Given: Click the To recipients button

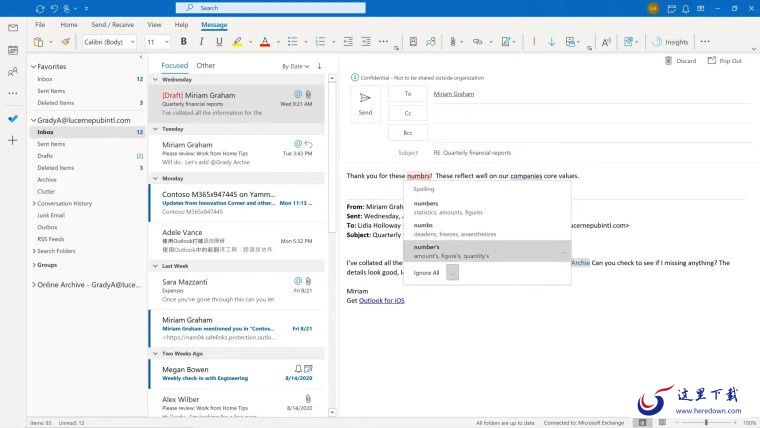Looking at the screenshot, I should pyautogui.click(x=408, y=94).
